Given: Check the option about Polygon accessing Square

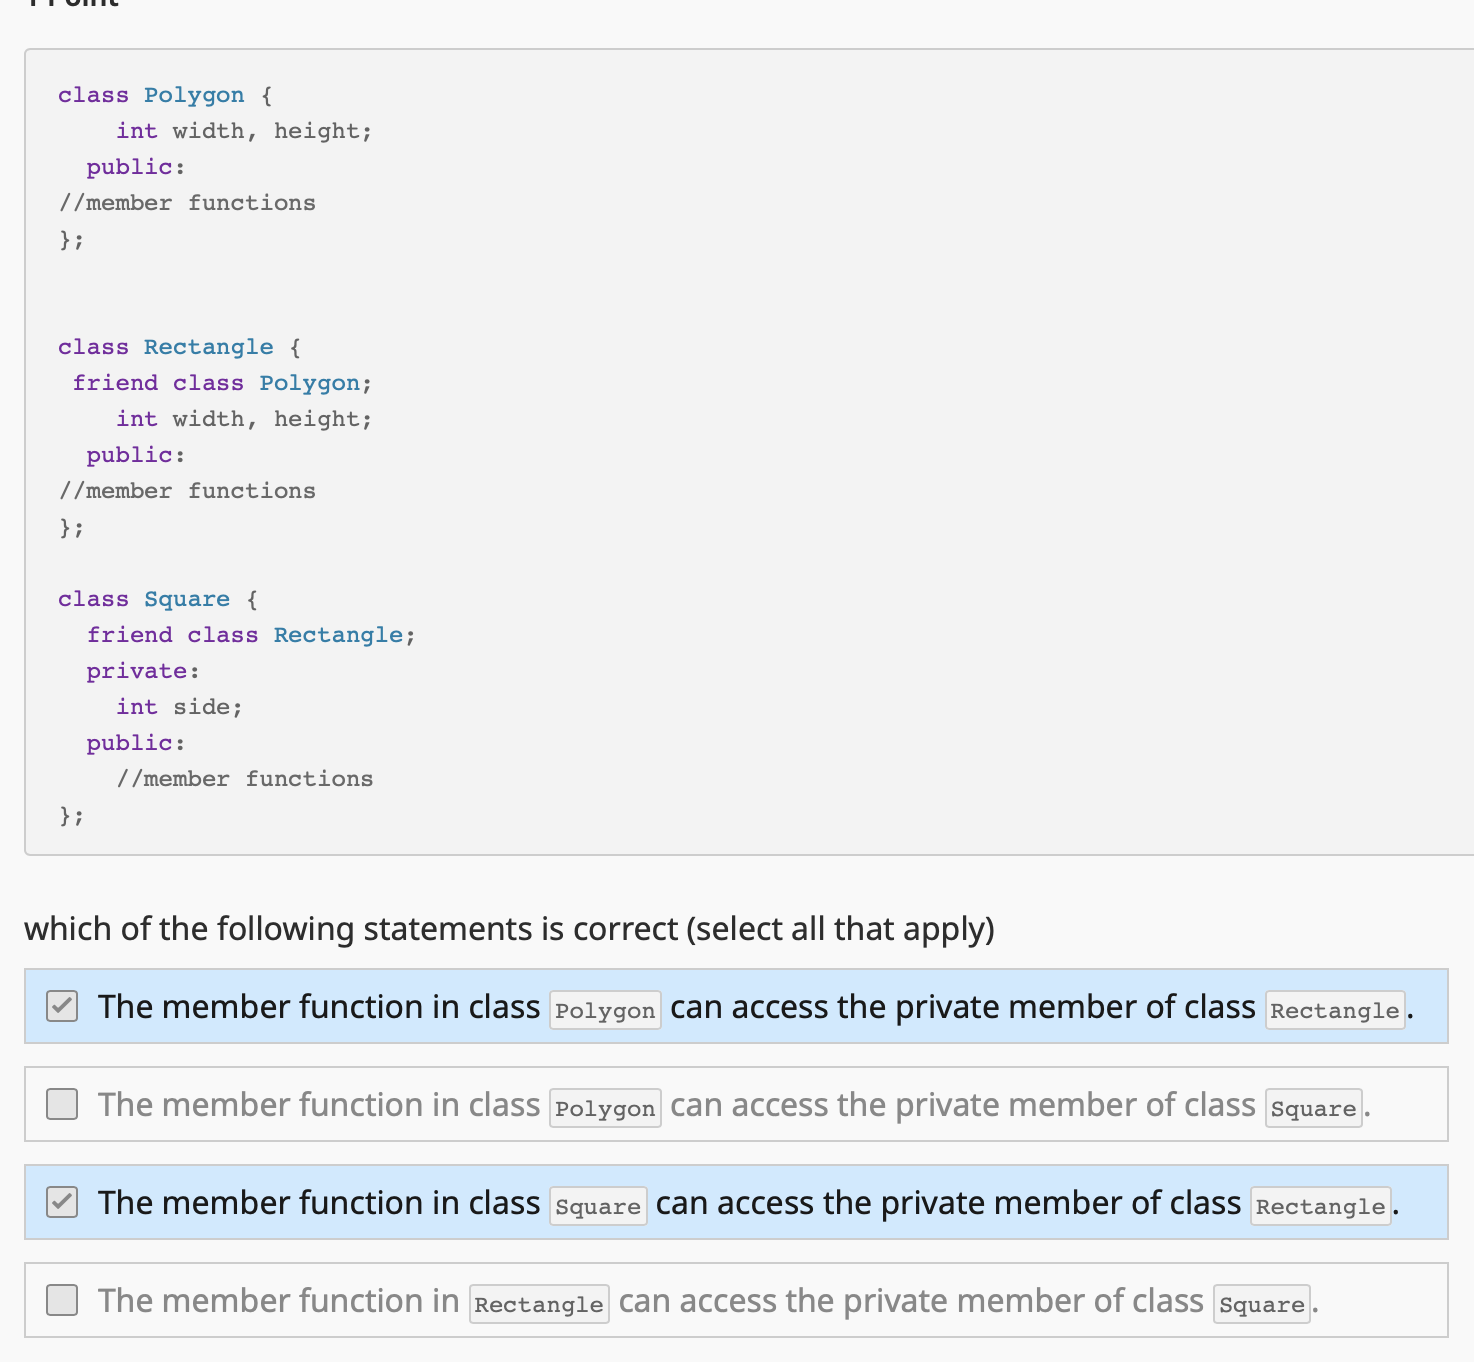Looking at the screenshot, I should (x=61, y=1104).
